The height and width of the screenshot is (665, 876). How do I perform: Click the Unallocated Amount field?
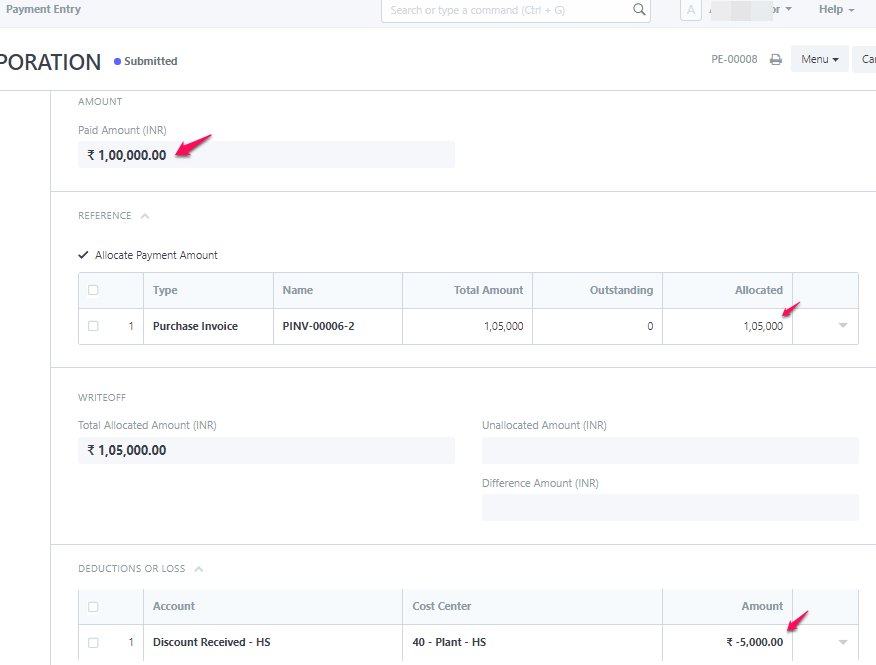tap(670, 450)
